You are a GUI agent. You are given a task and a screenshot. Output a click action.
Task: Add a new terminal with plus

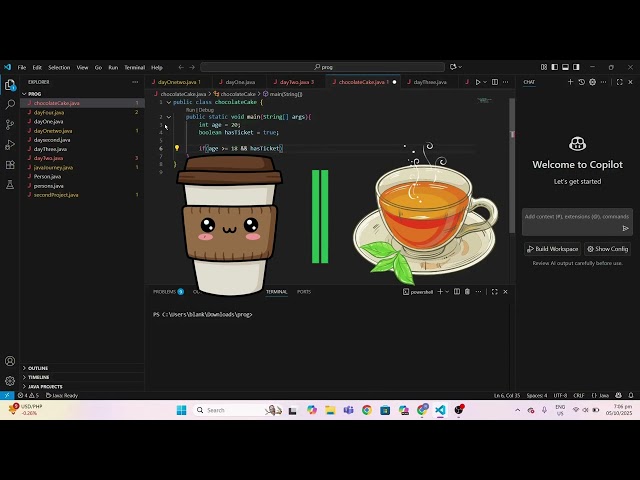point(440,291)
